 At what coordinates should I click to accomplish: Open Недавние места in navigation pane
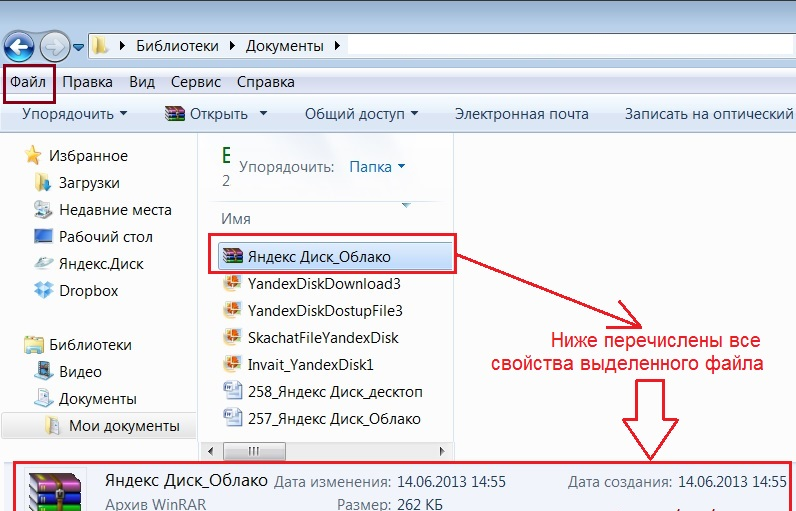[115, 210]
